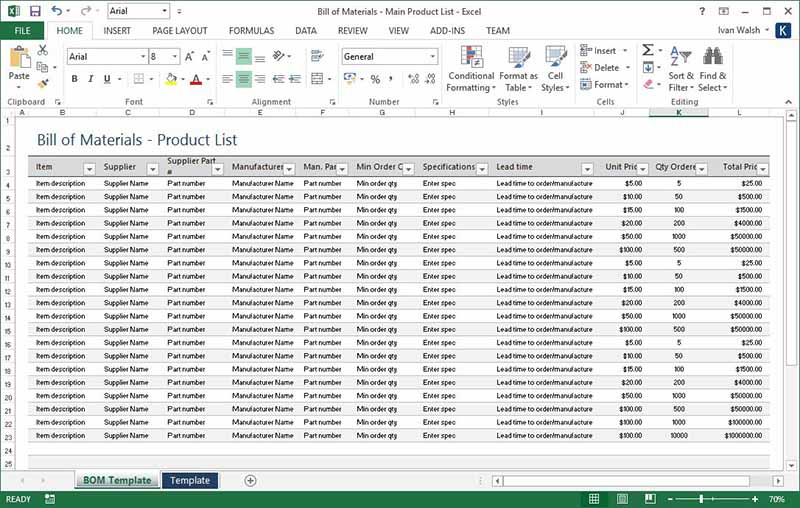Apply the yellow fill color bucket

(171, 79)
